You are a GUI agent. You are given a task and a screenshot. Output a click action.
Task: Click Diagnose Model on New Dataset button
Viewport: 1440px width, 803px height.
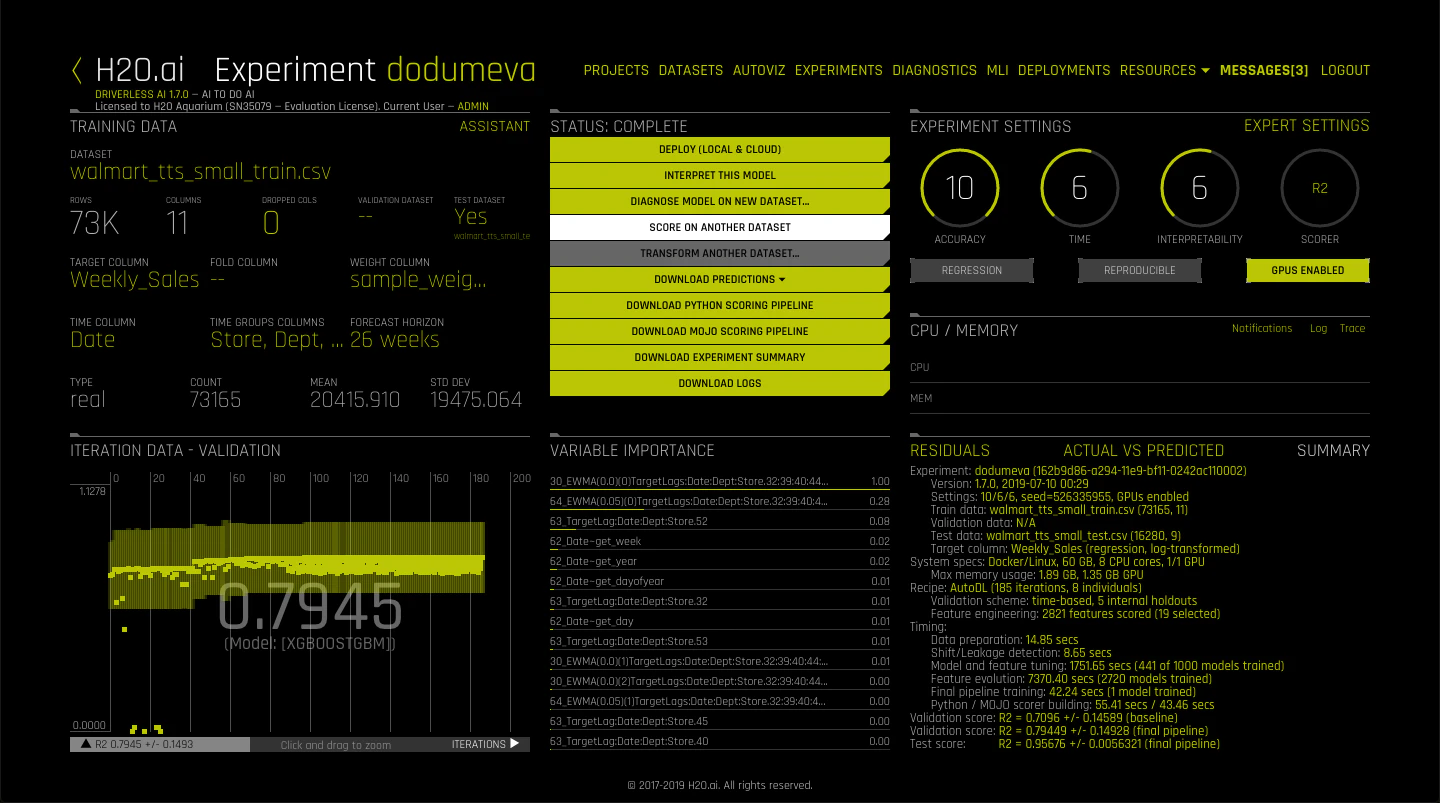coord(720,201)
